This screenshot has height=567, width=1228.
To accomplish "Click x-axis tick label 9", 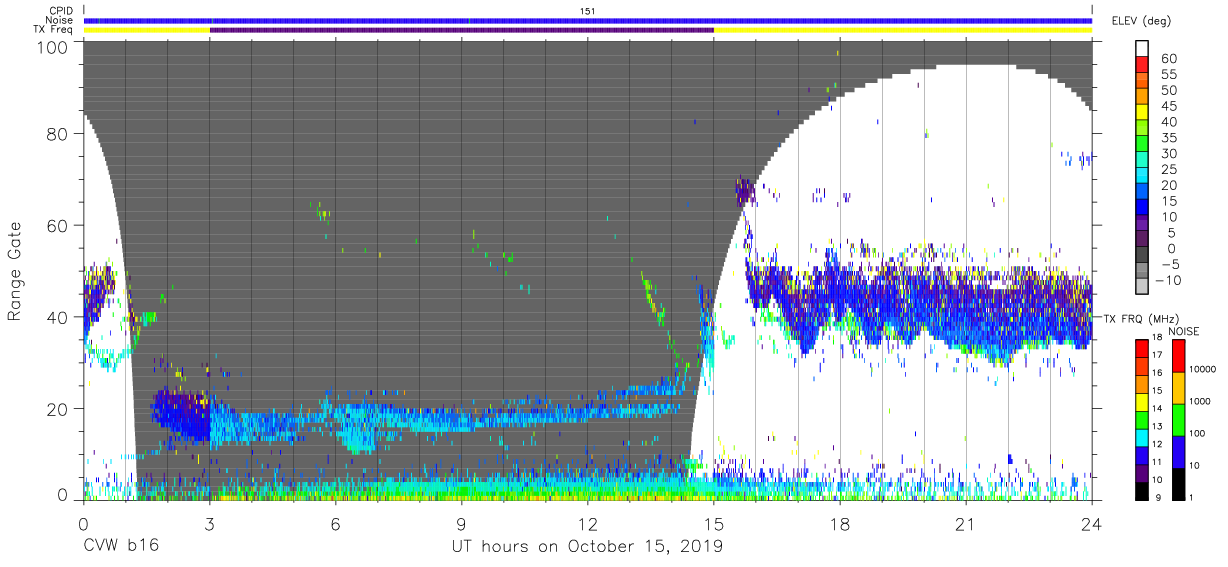I will (x=461, y=523).
